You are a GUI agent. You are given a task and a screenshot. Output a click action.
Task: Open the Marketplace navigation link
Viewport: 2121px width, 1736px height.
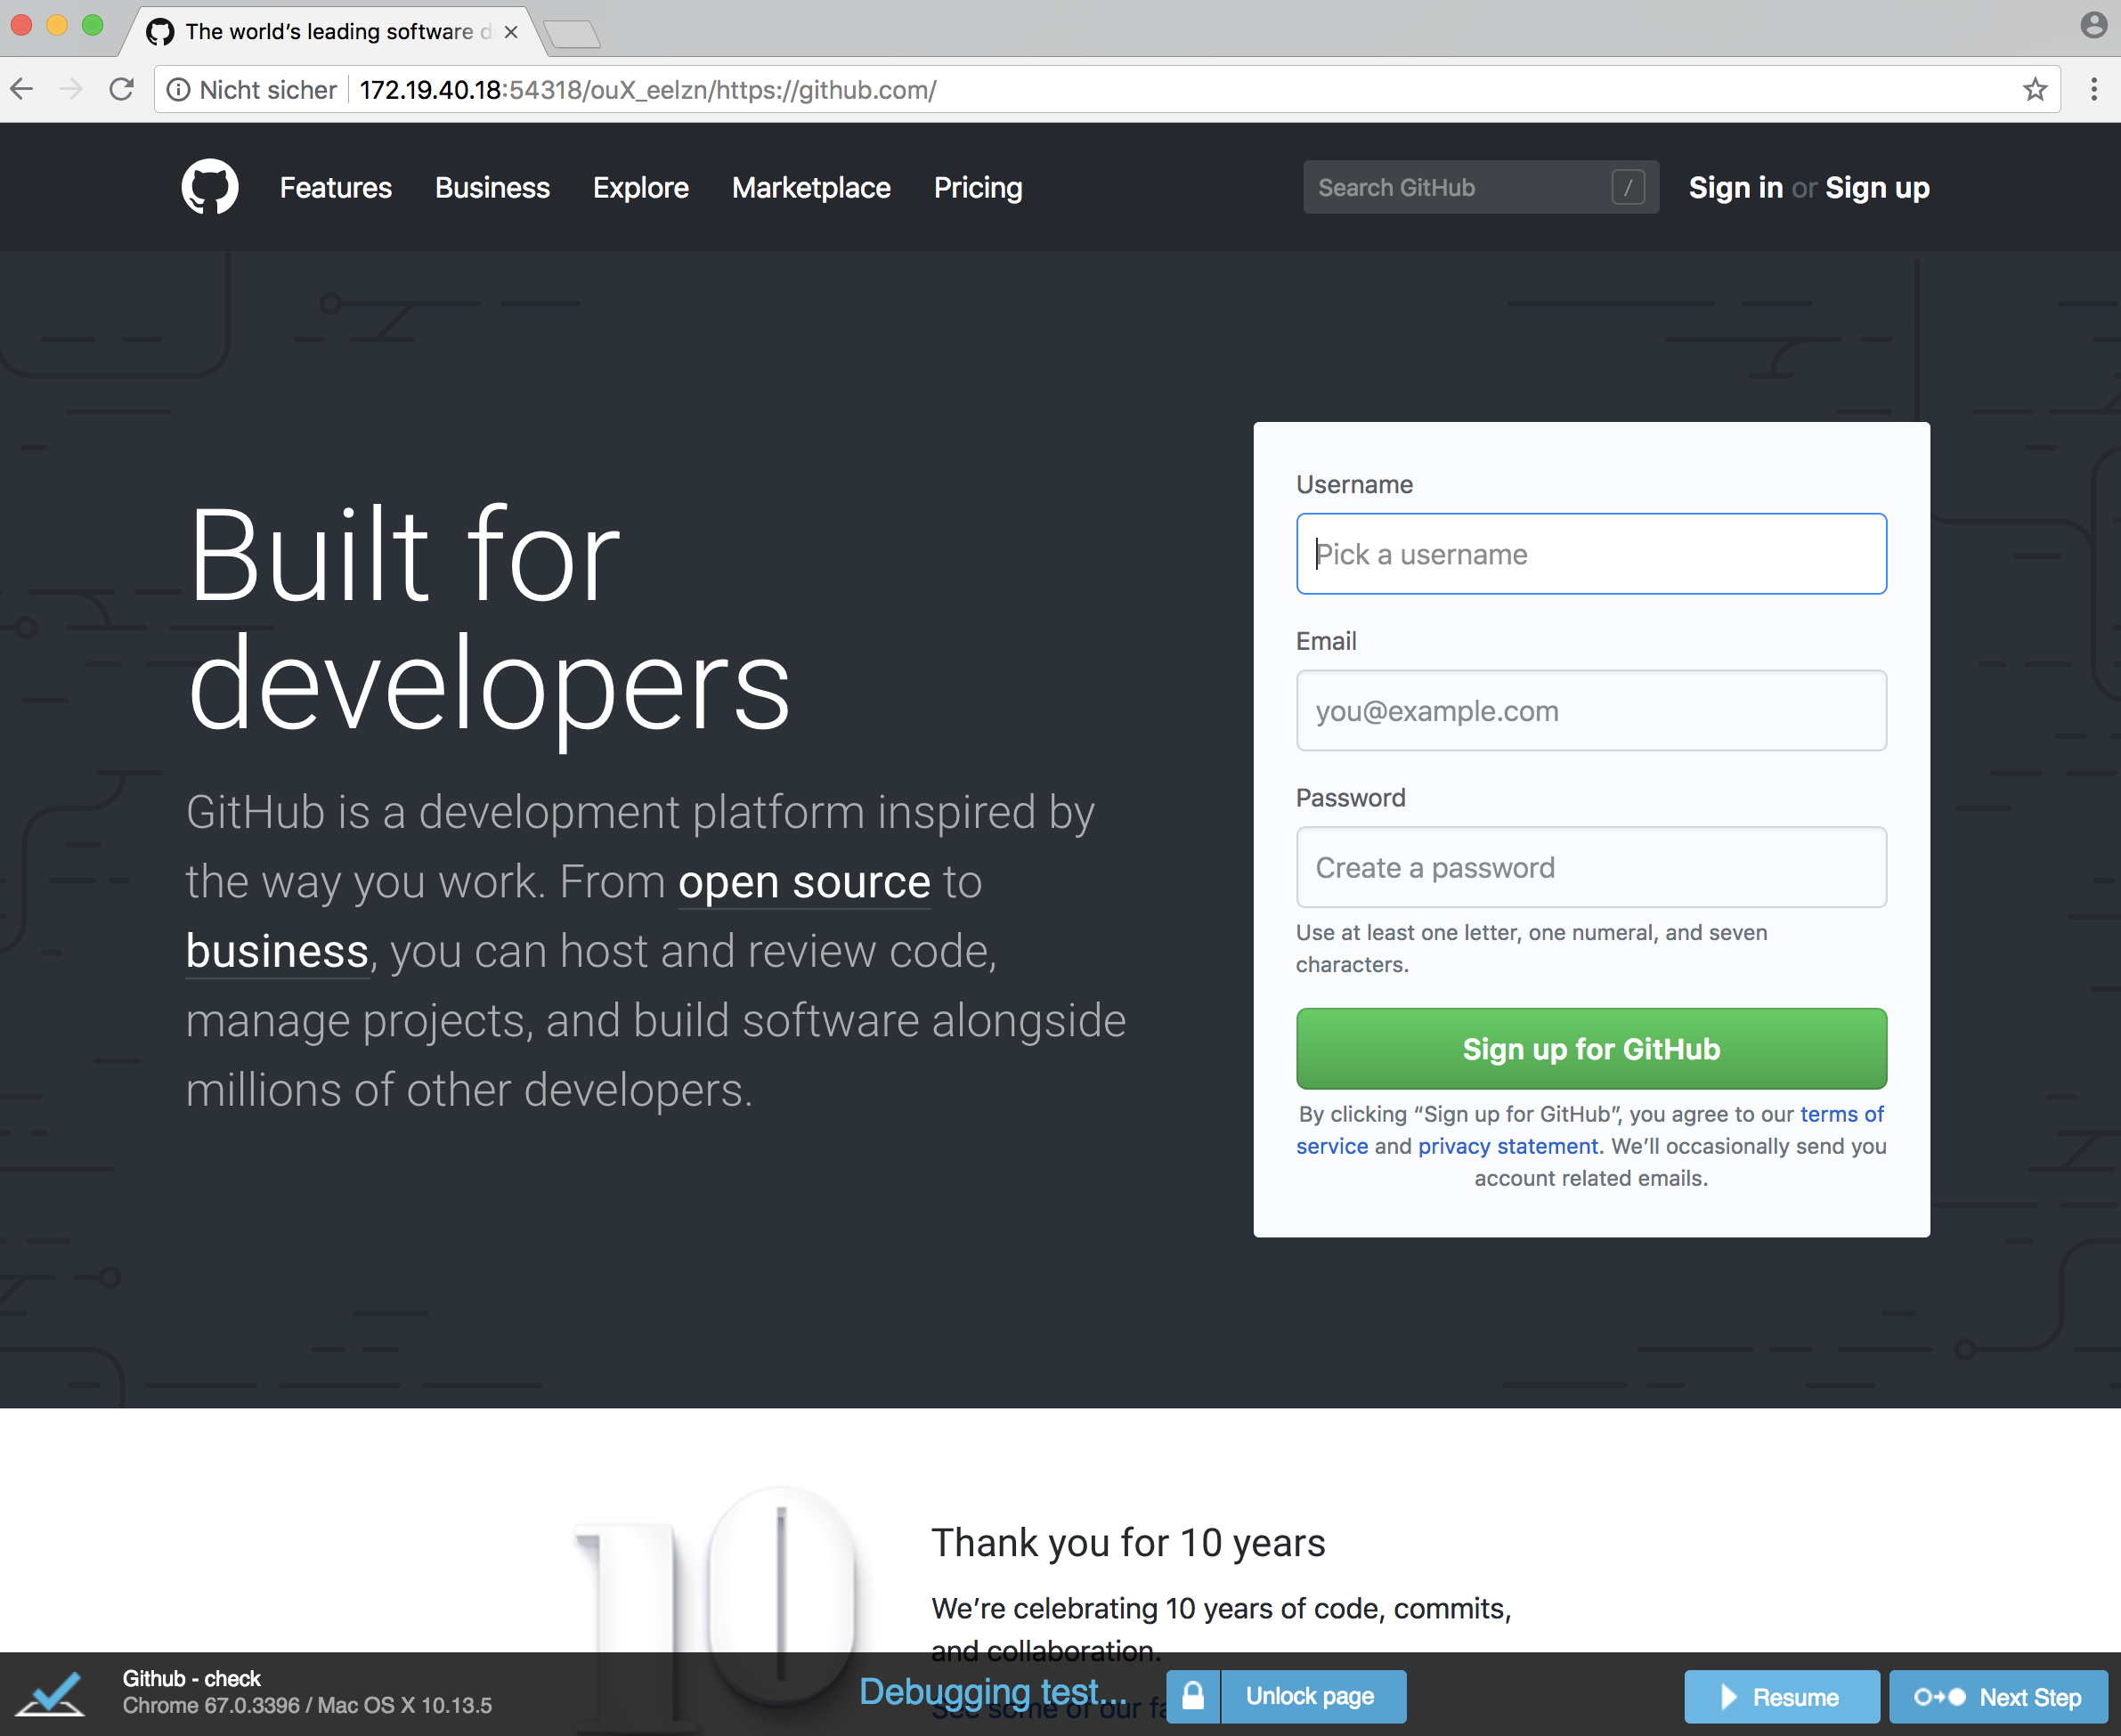810,187
